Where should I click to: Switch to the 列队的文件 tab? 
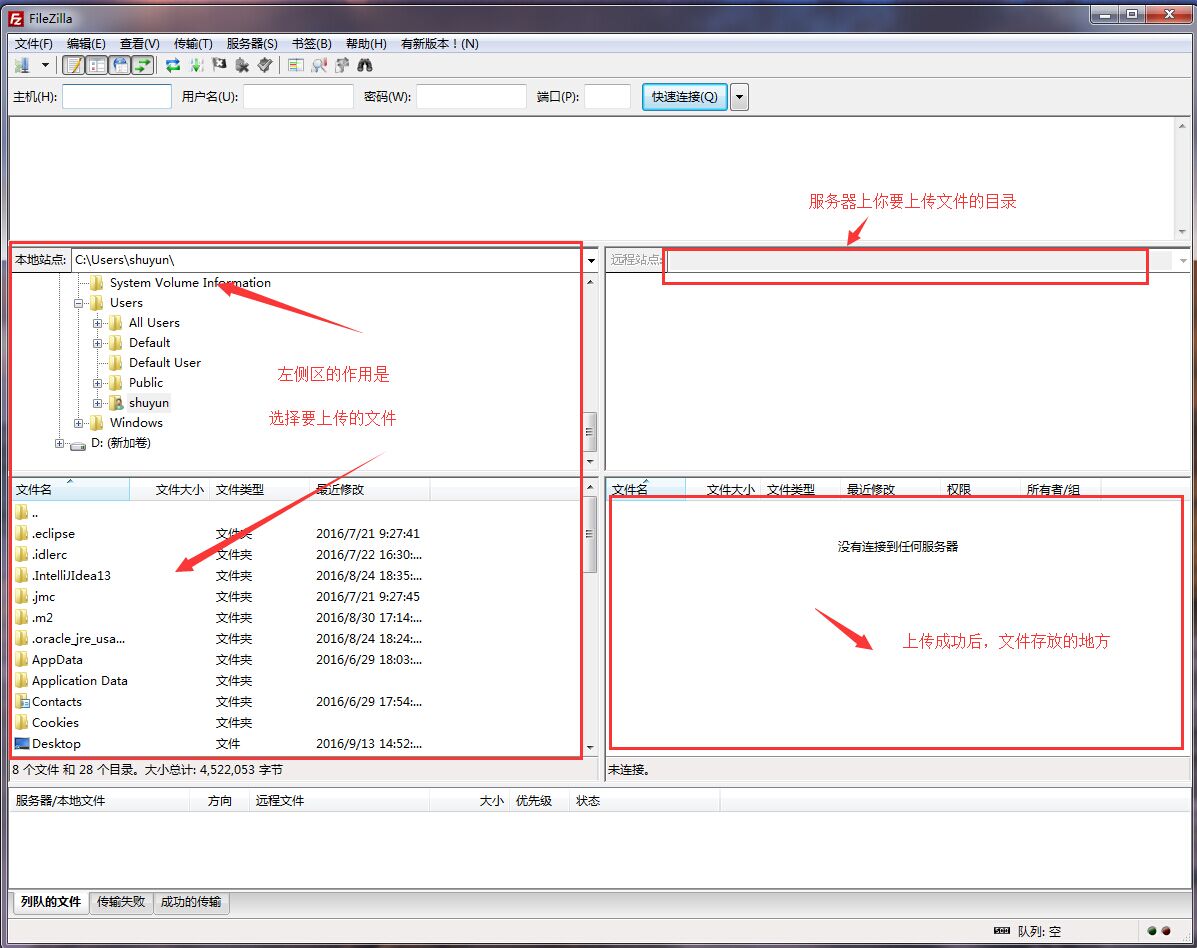click(x=50, y=901)
